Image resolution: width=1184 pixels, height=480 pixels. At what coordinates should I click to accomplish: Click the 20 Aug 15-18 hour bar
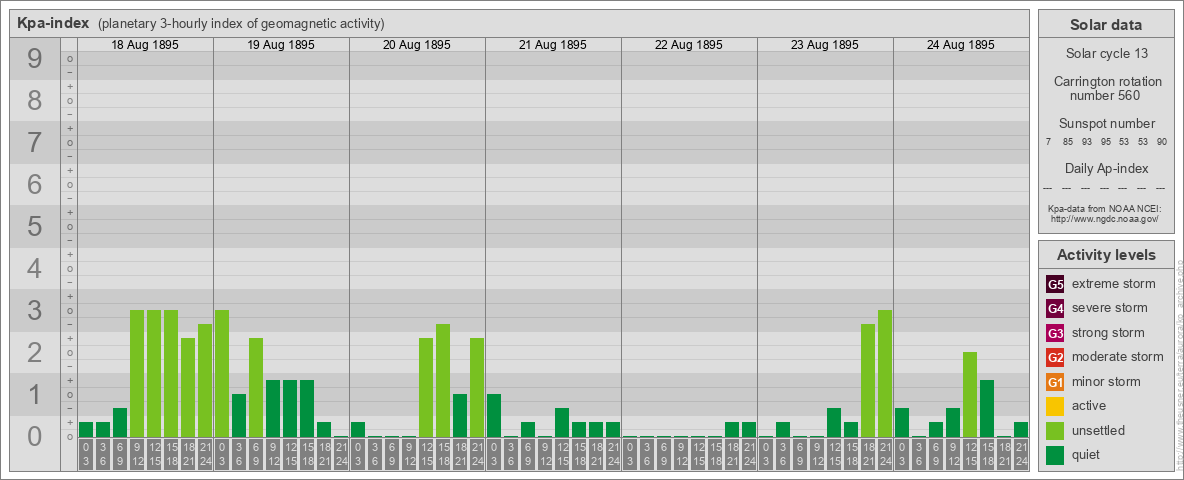click(x=442, y=380)
